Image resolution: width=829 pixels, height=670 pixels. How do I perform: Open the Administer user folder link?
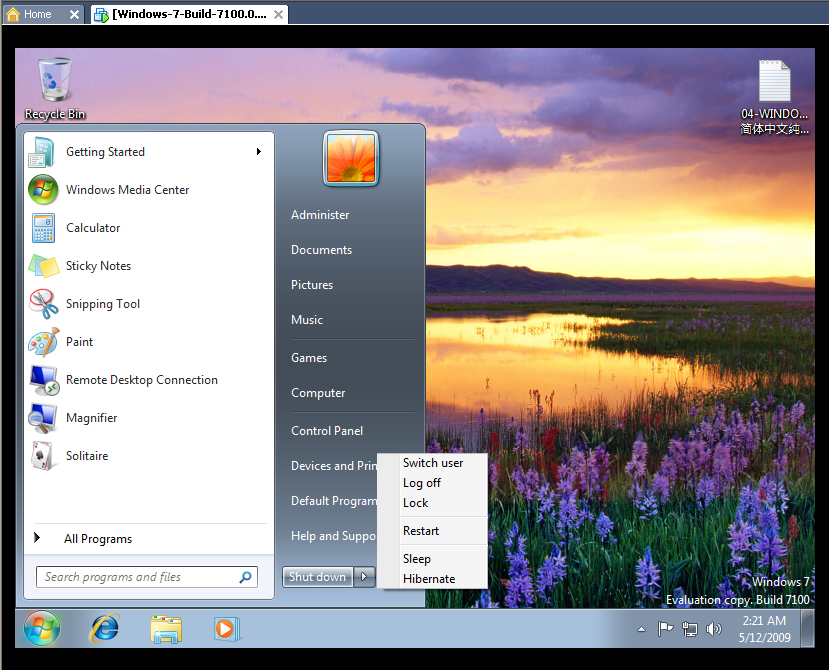point(320,215)
